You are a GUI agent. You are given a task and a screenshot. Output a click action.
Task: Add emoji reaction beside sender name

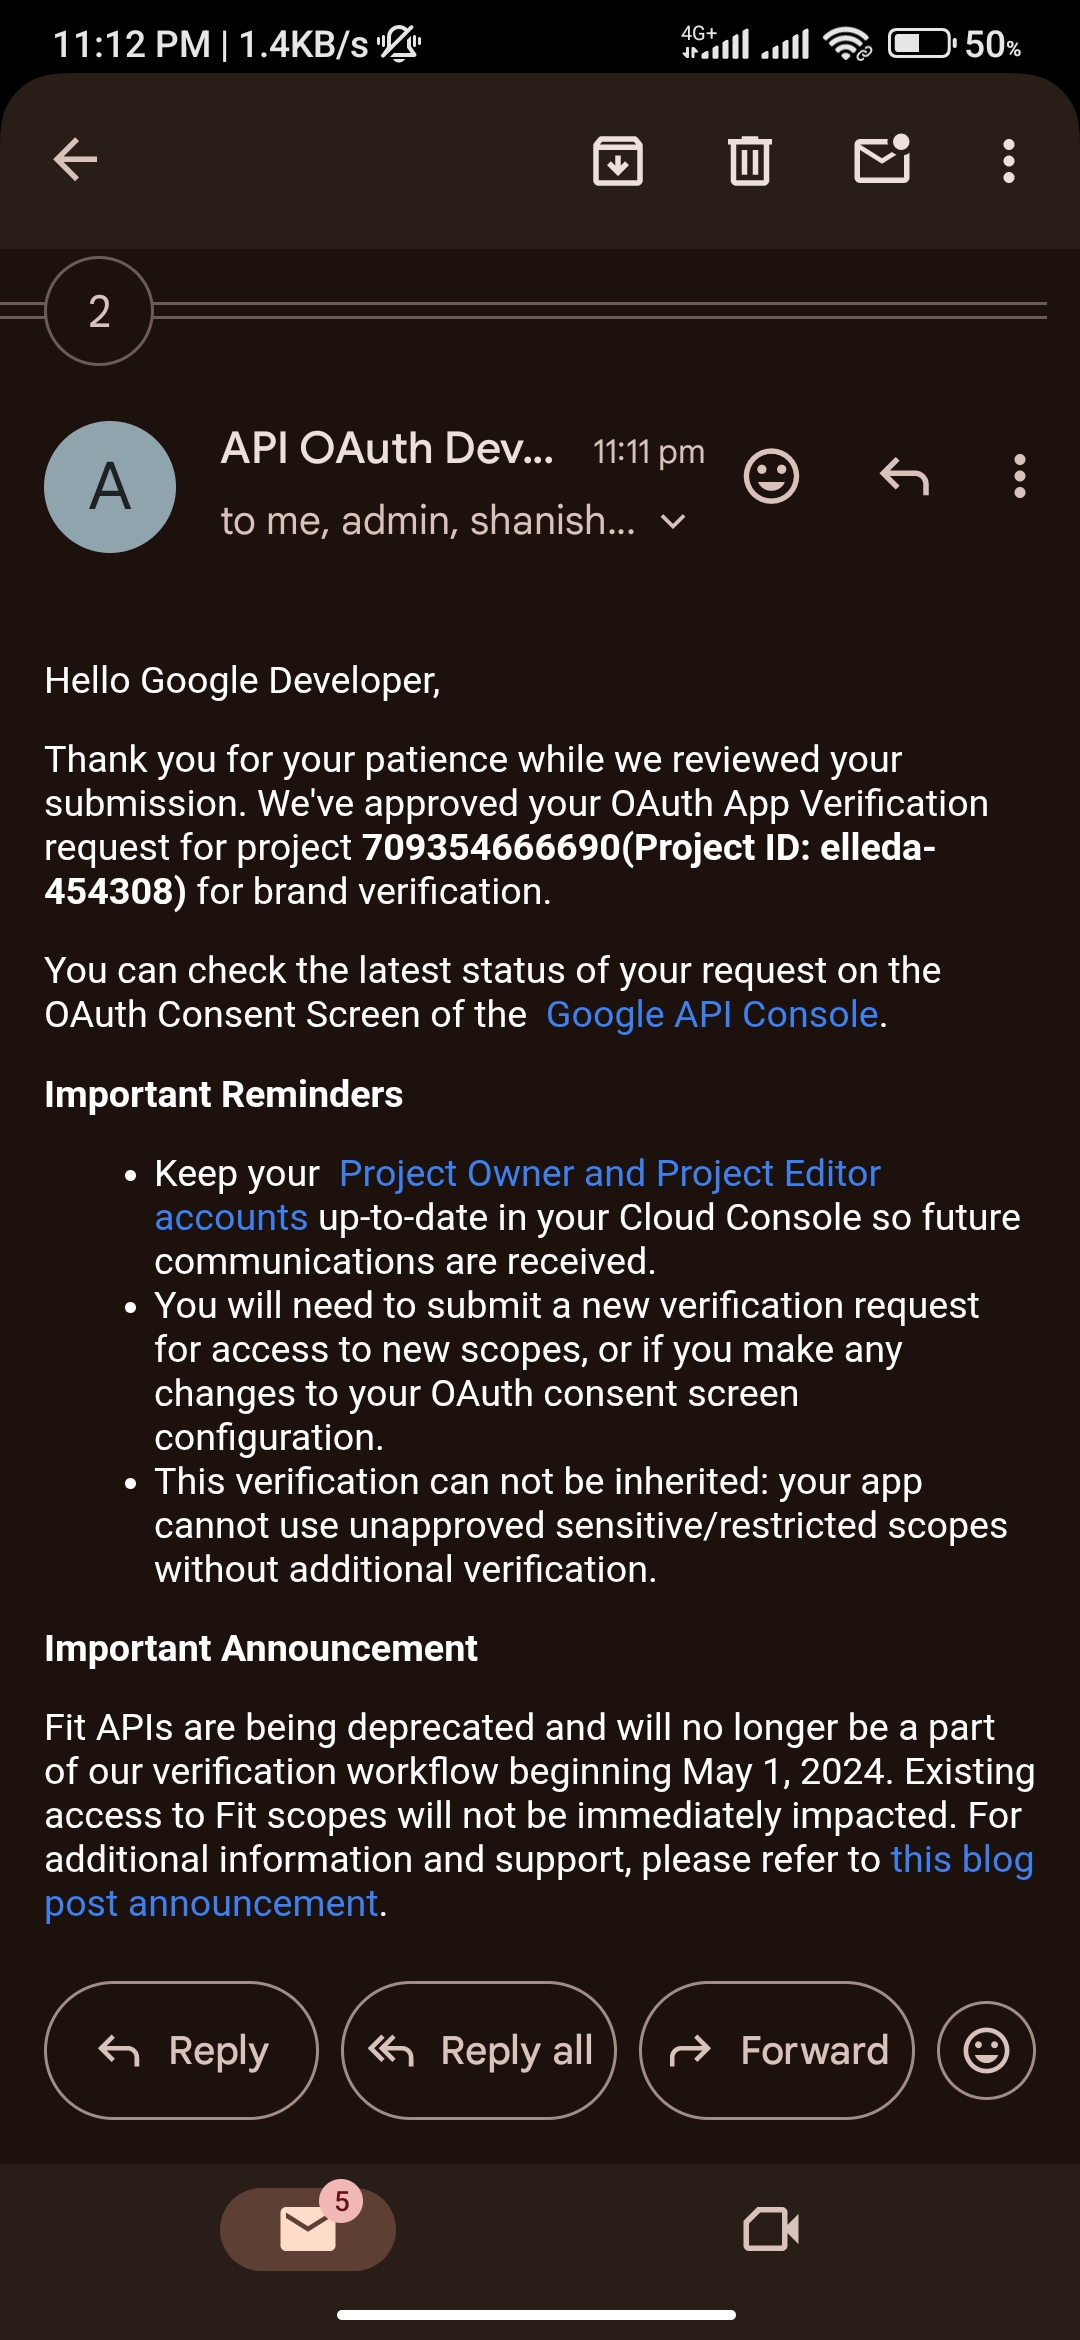tap(771, 476)
